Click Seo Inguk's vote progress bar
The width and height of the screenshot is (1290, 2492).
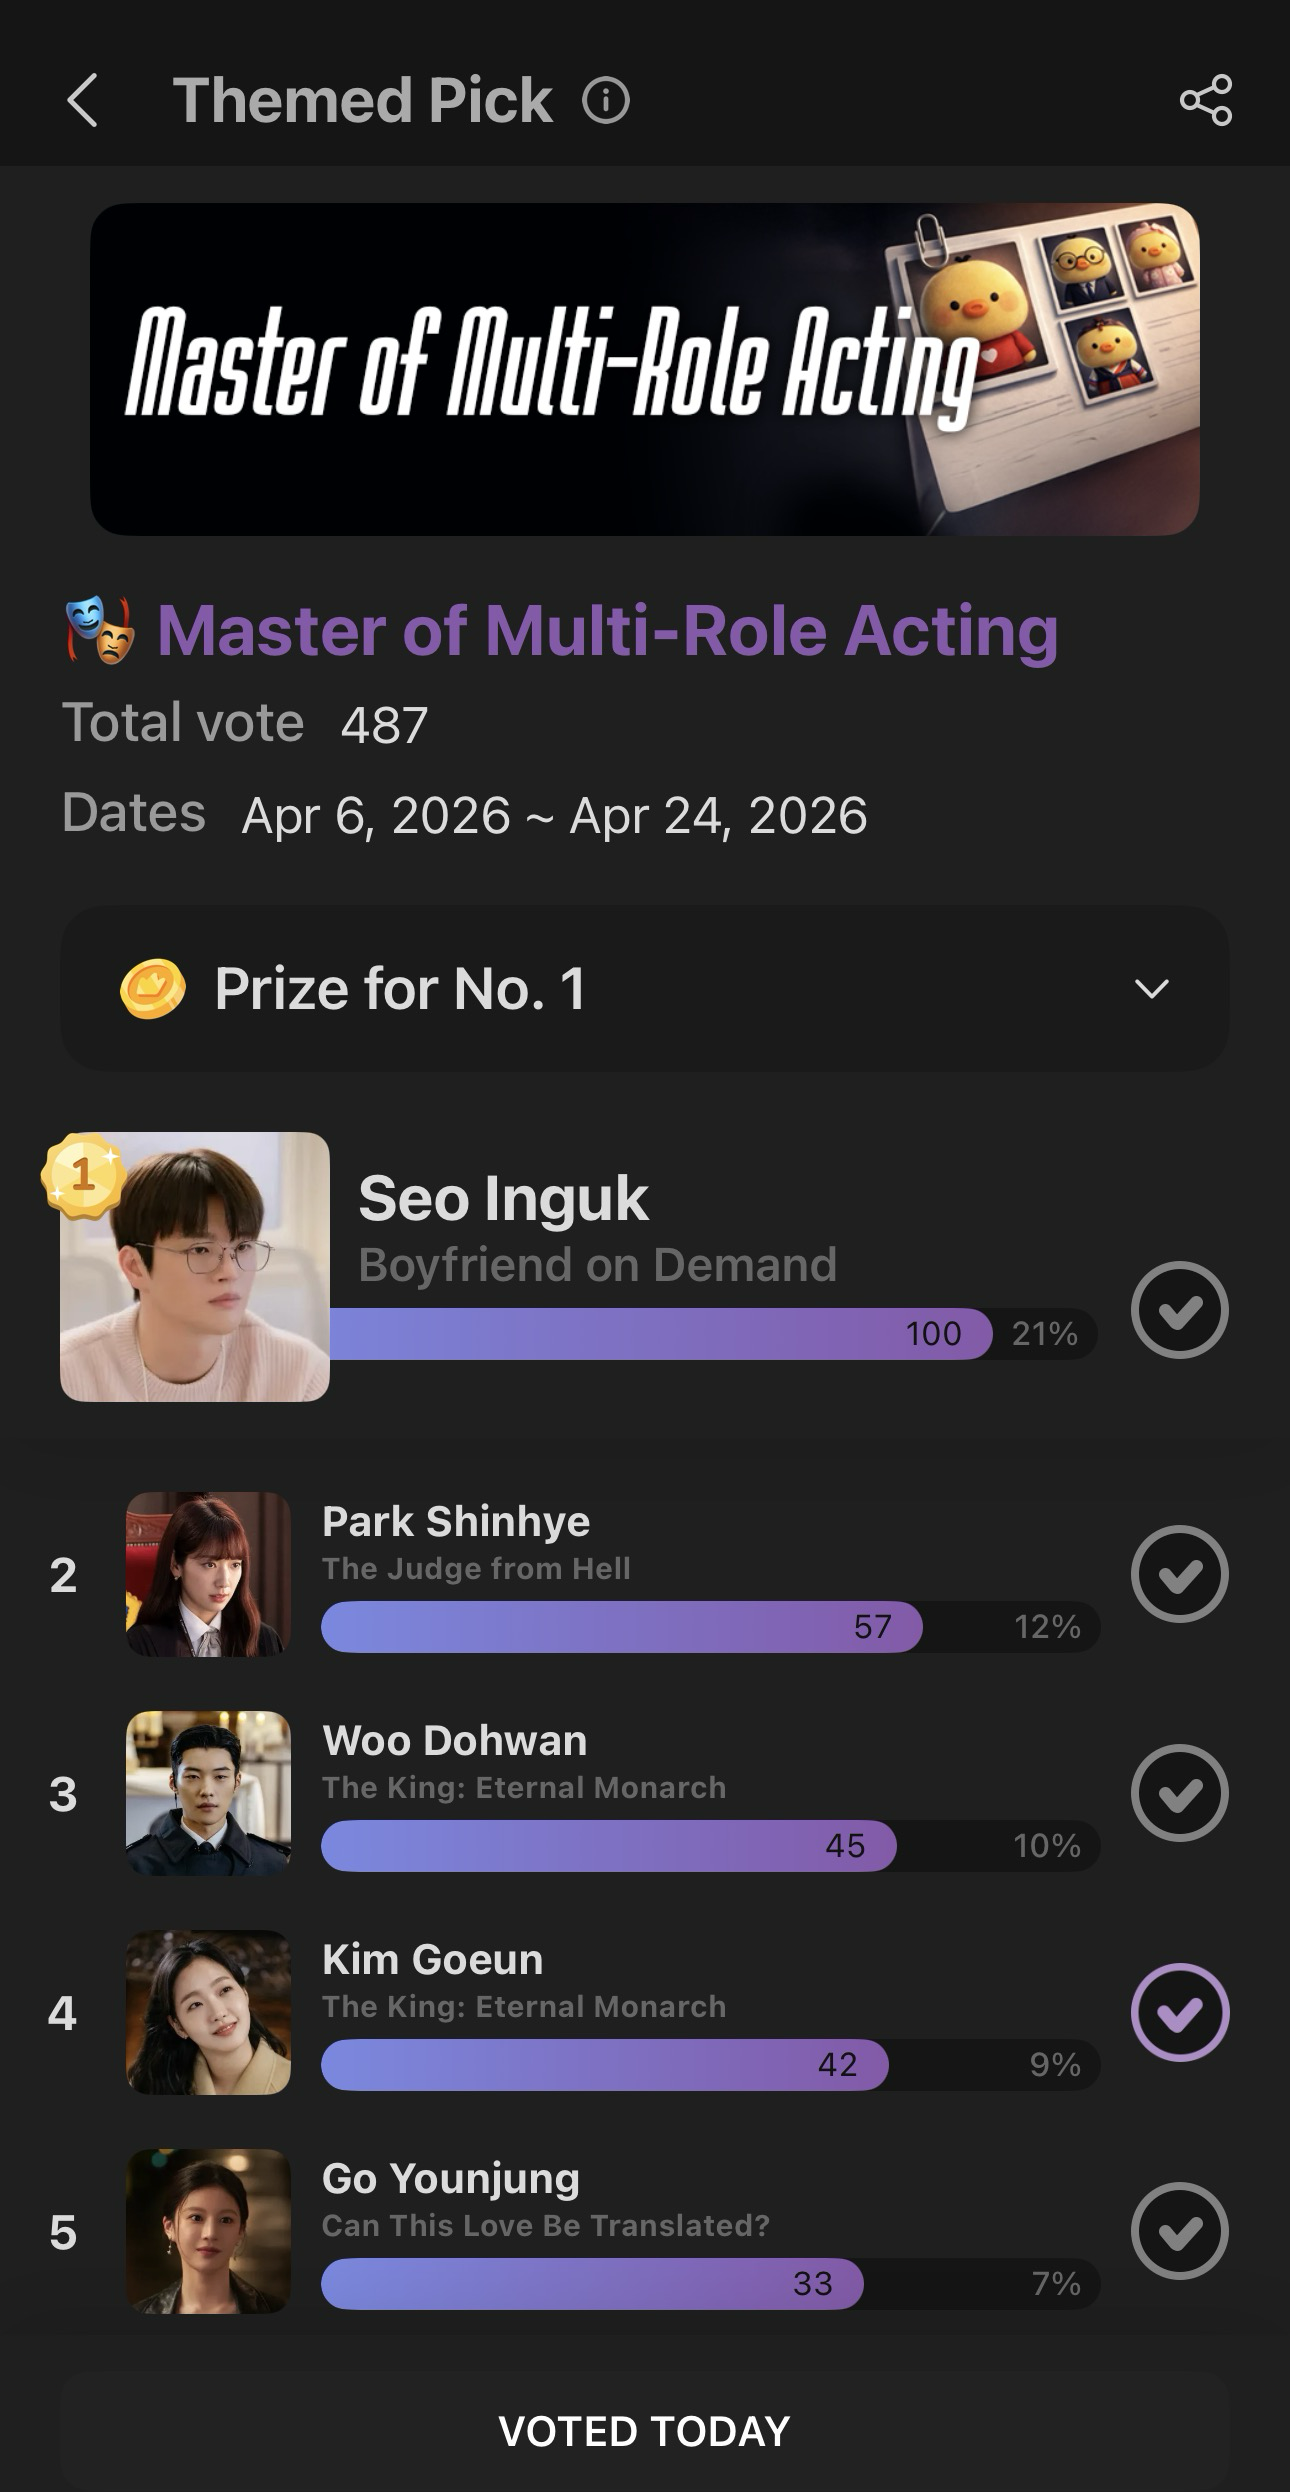click(x=660, y=1333)
